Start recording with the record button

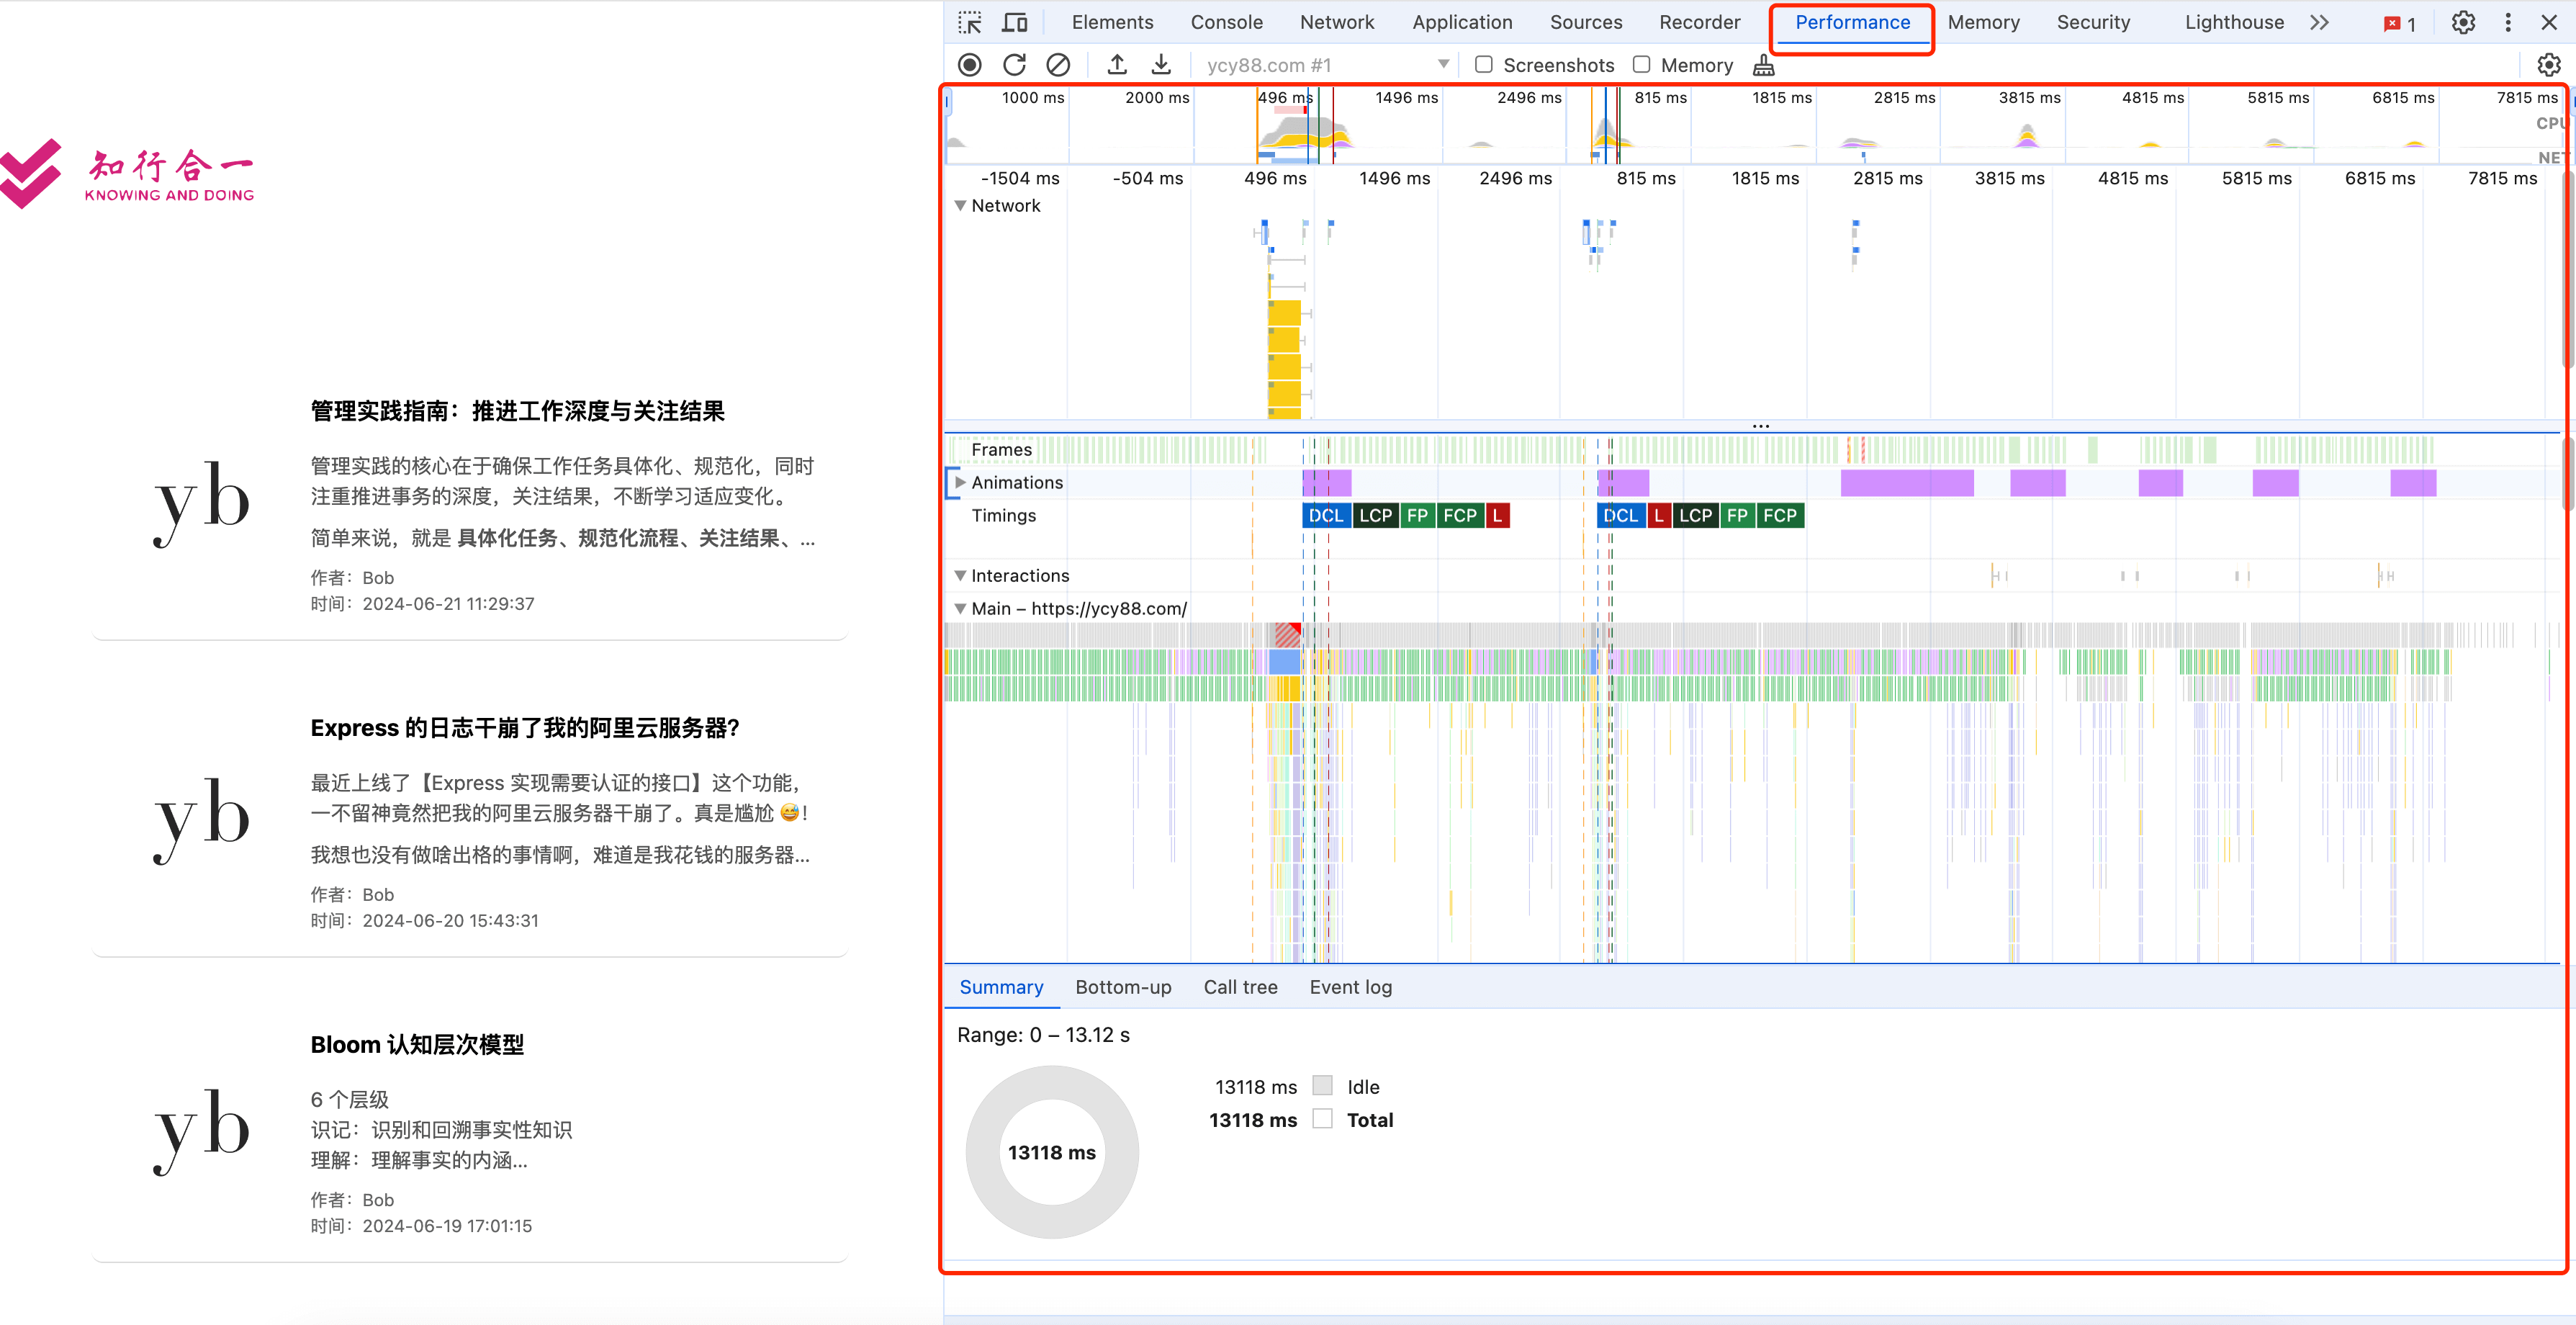(969, 65)
